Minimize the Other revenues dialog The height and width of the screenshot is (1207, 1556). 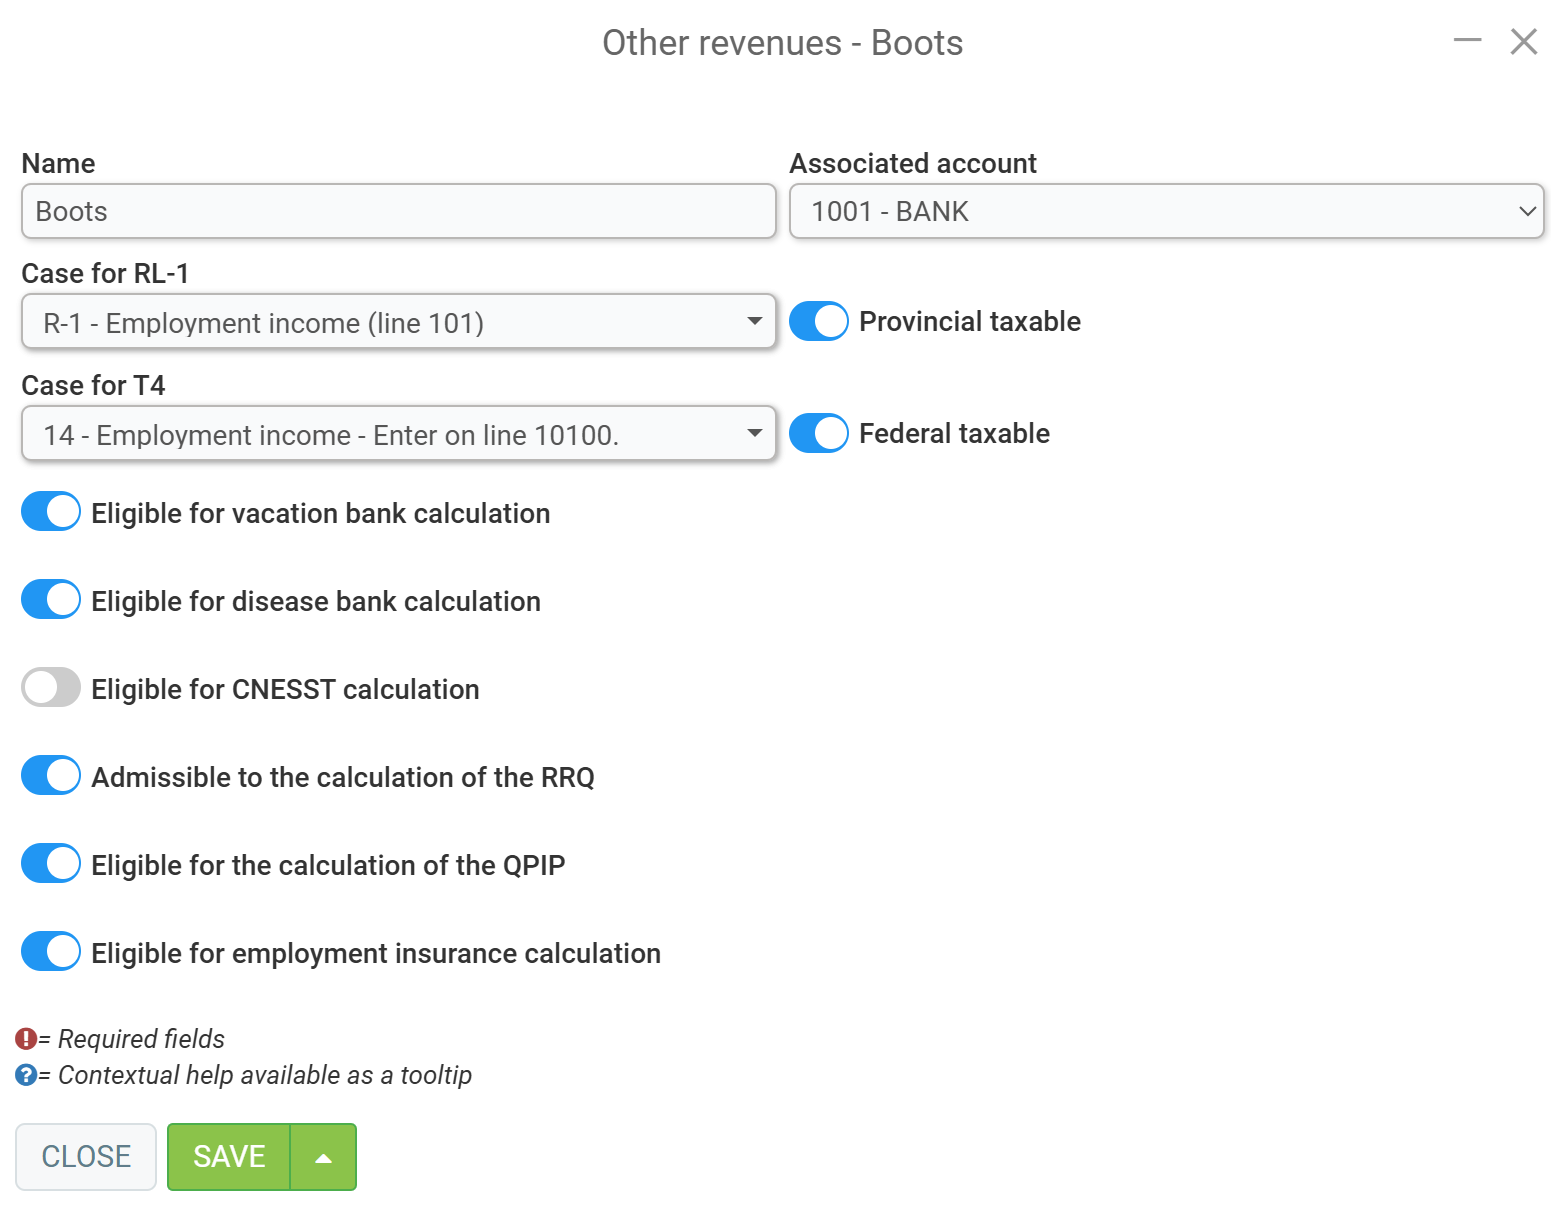(1467, 41)
